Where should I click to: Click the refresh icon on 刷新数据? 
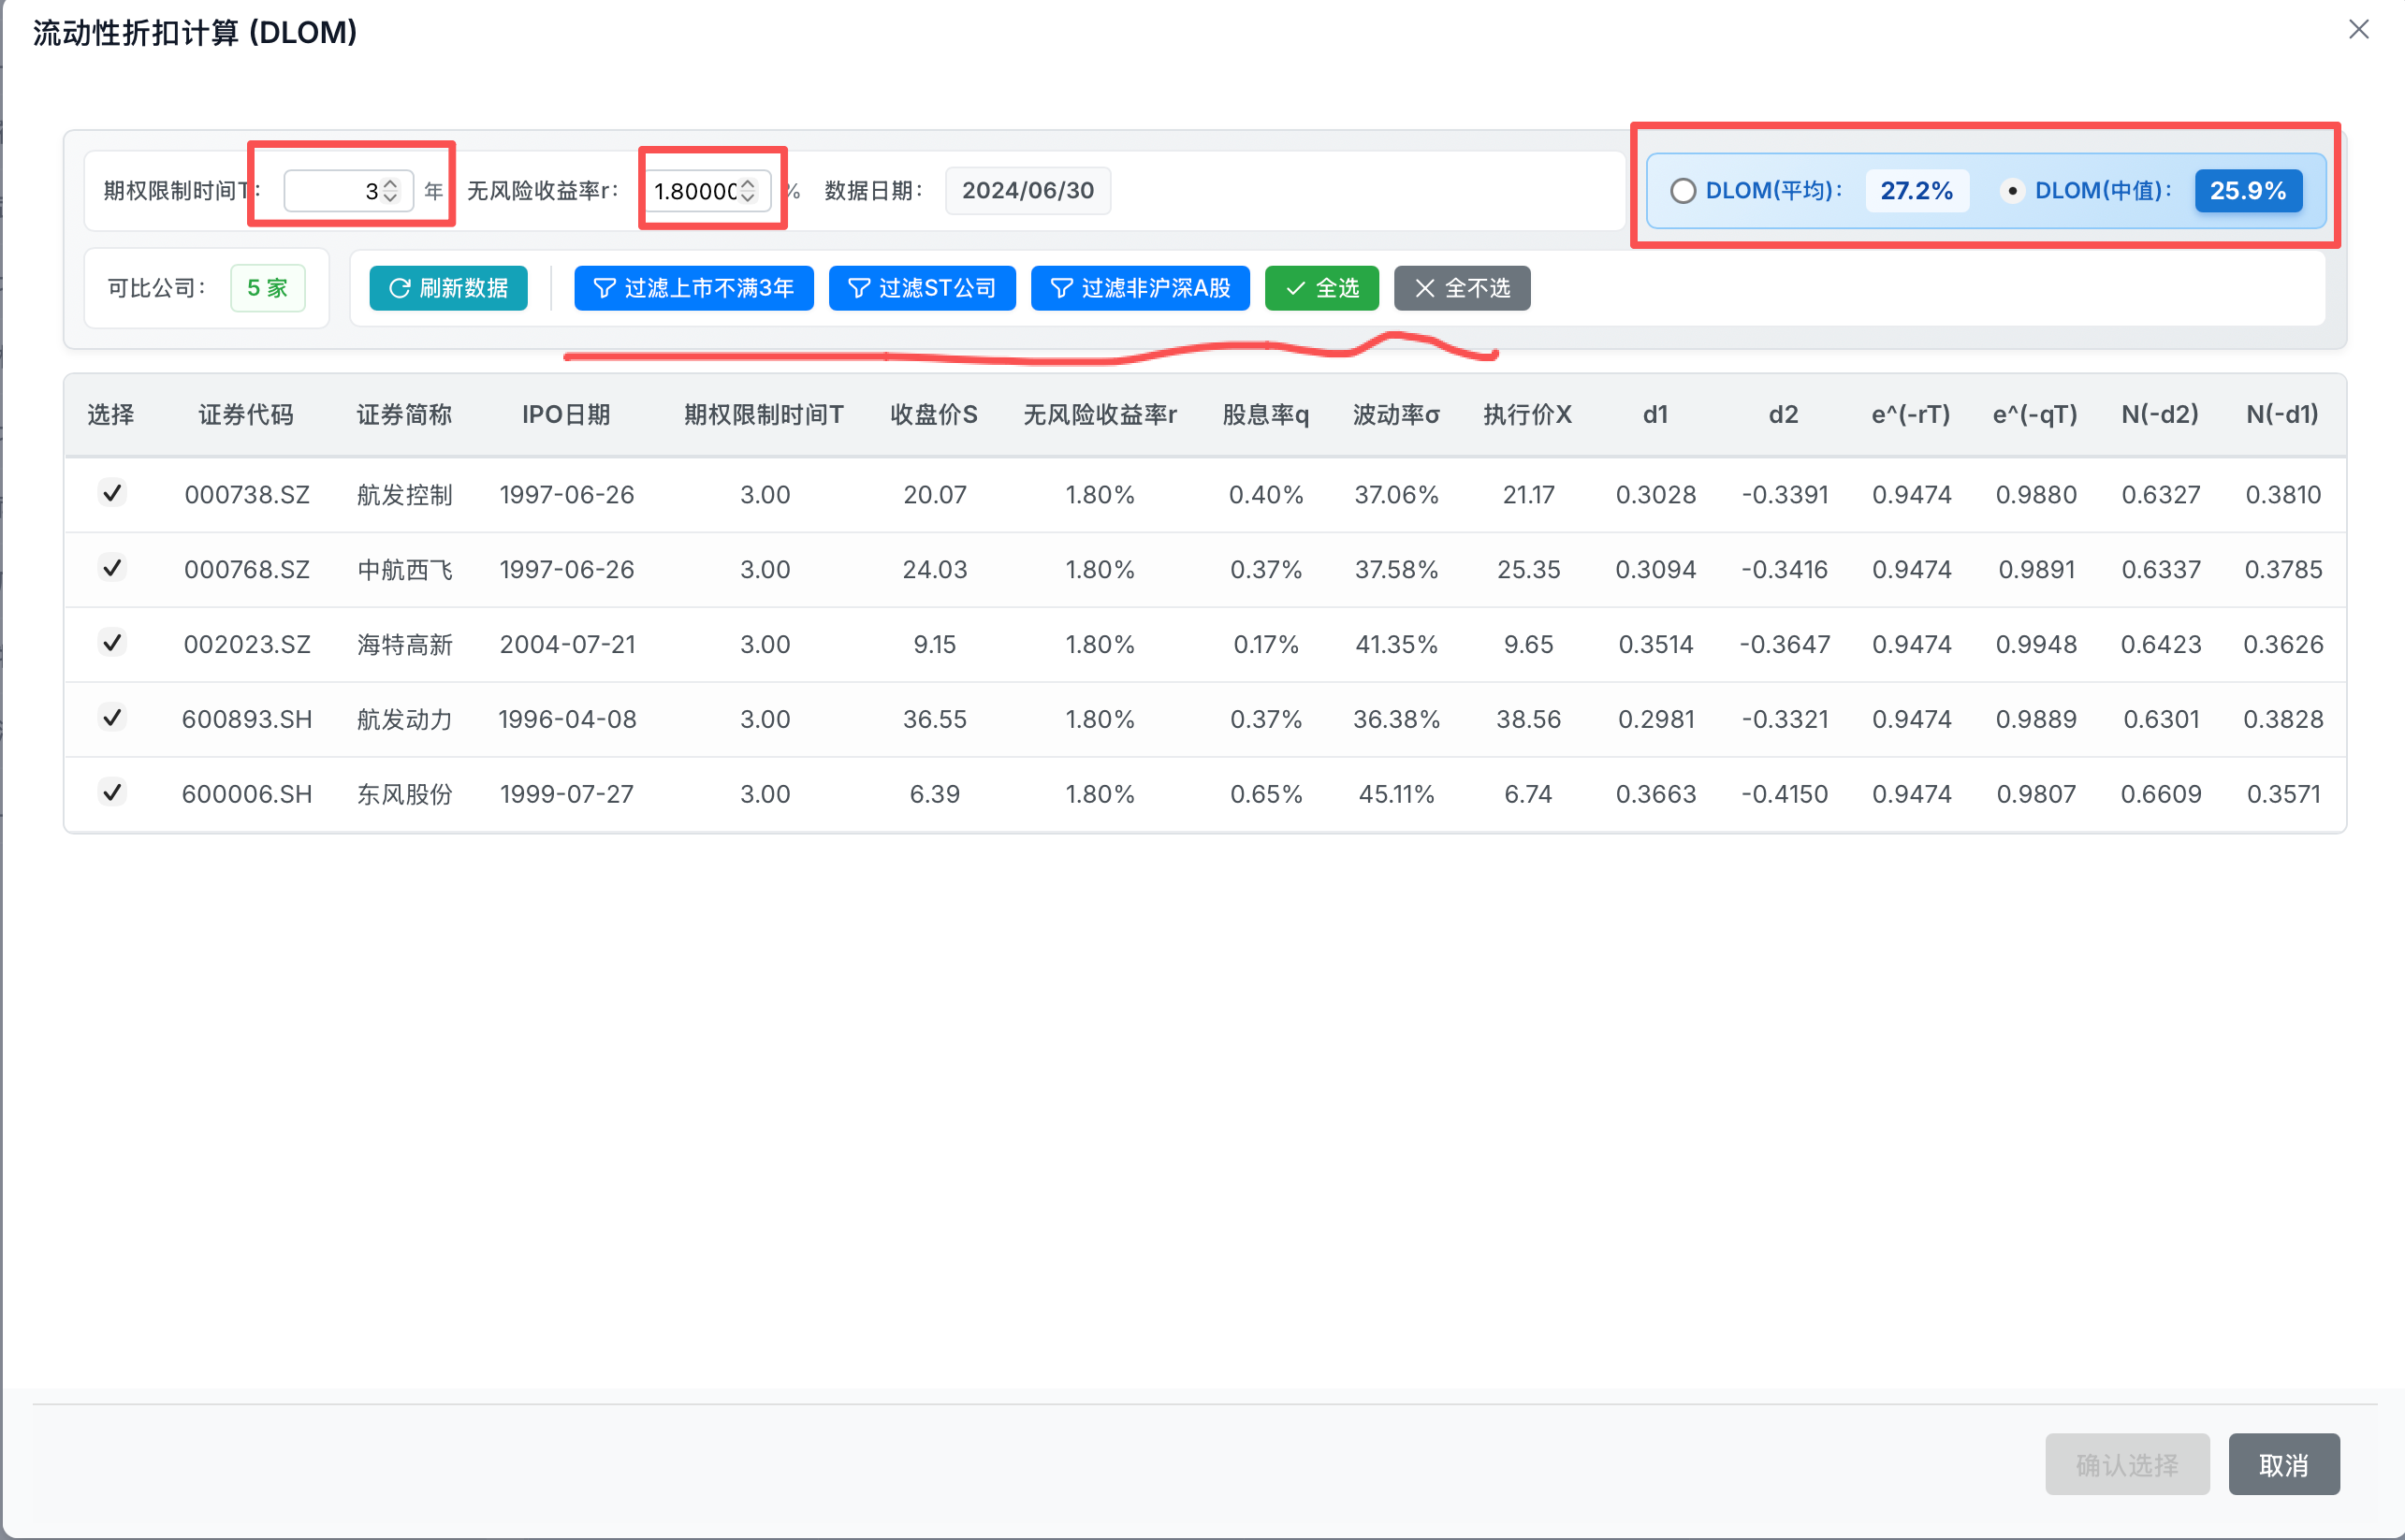pyautogui.click(x=399, y=288)
